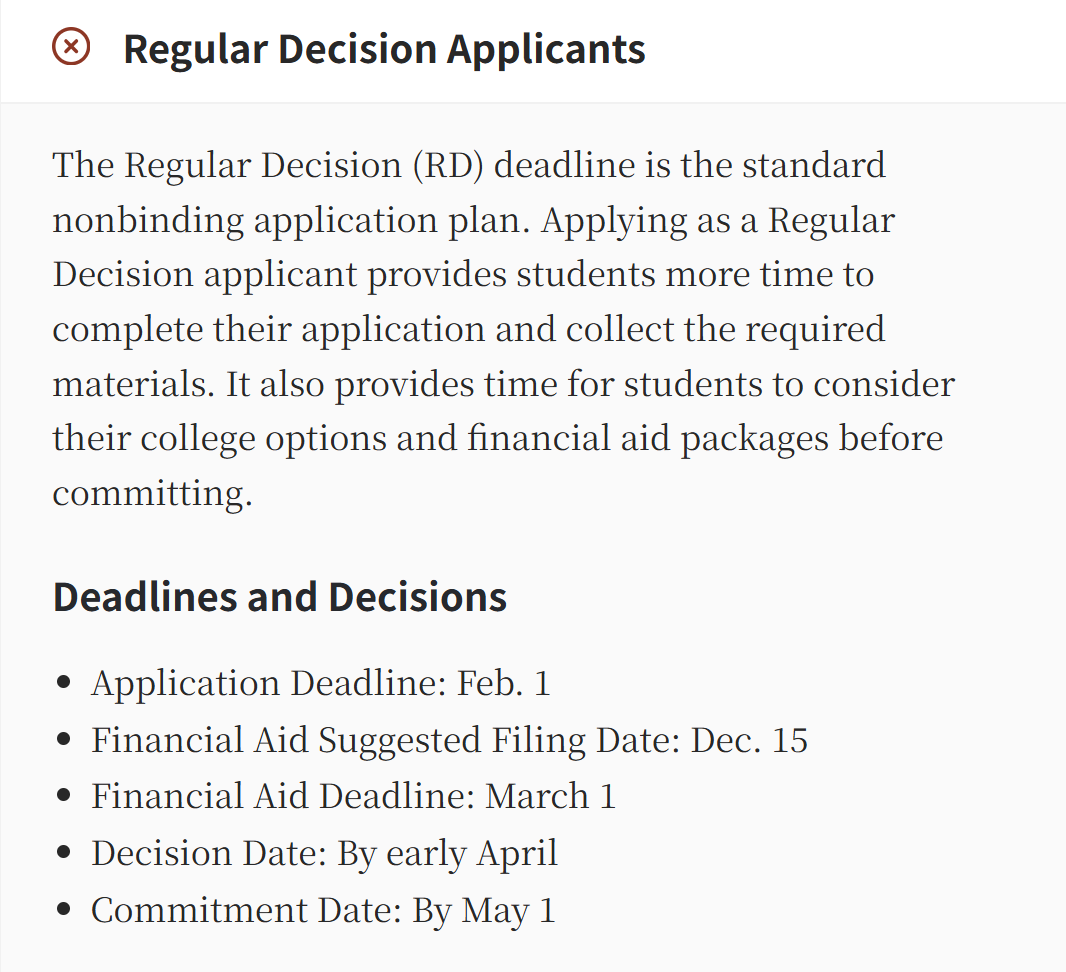Click the Deadlines and Decisions subheading

[280, 597]
